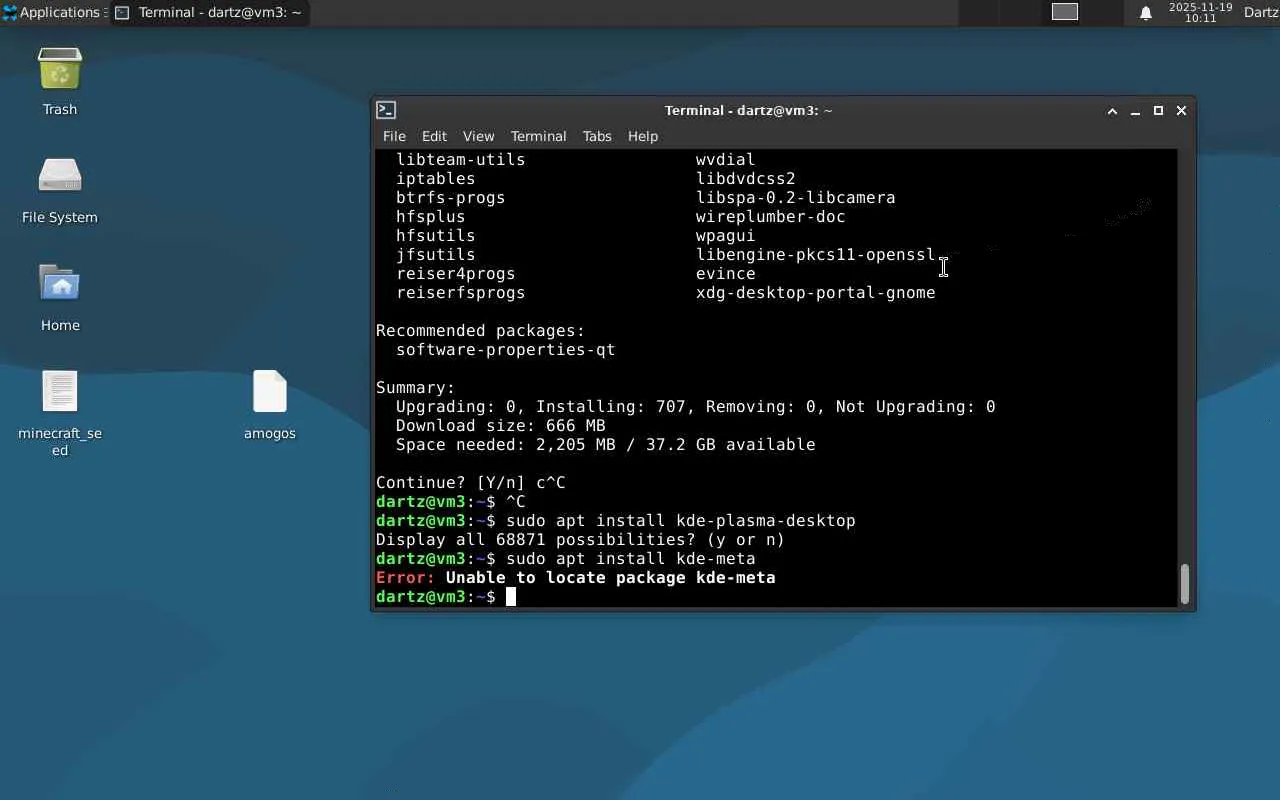This screenshot has height=800, width=1280.
Task: Click the text 'reiserfsprogs' in the terminal
Action: pos(461,293)
